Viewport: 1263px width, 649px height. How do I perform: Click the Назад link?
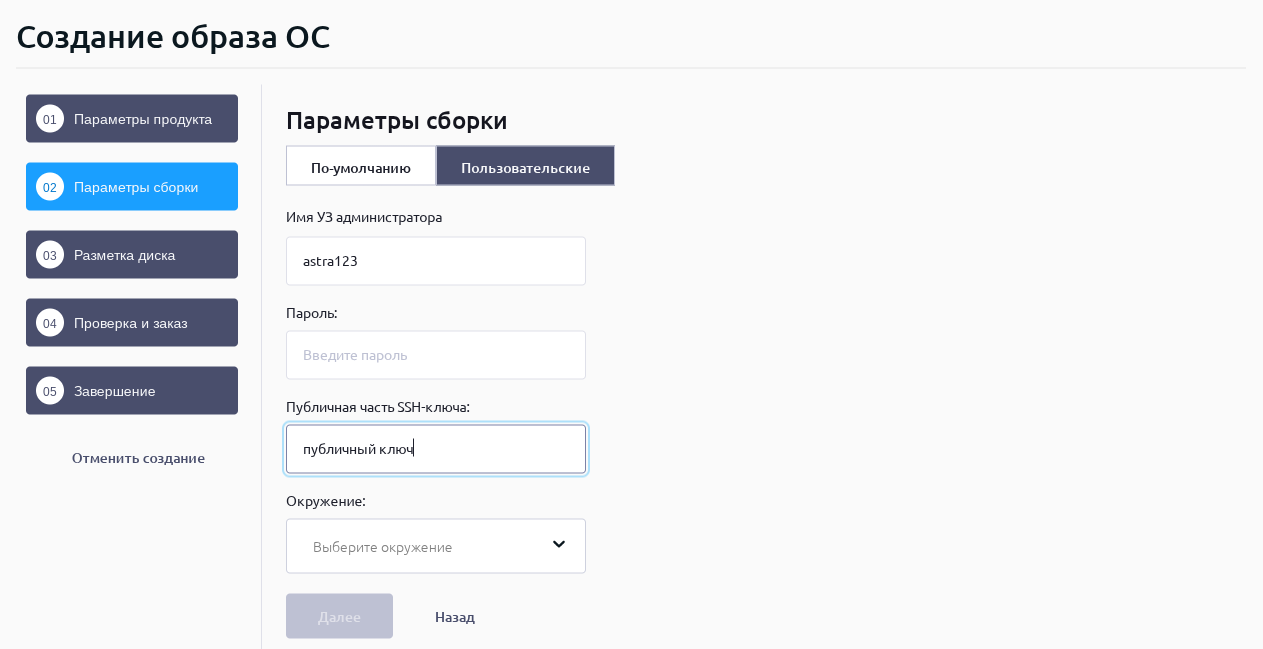click(x=455, y=617)
